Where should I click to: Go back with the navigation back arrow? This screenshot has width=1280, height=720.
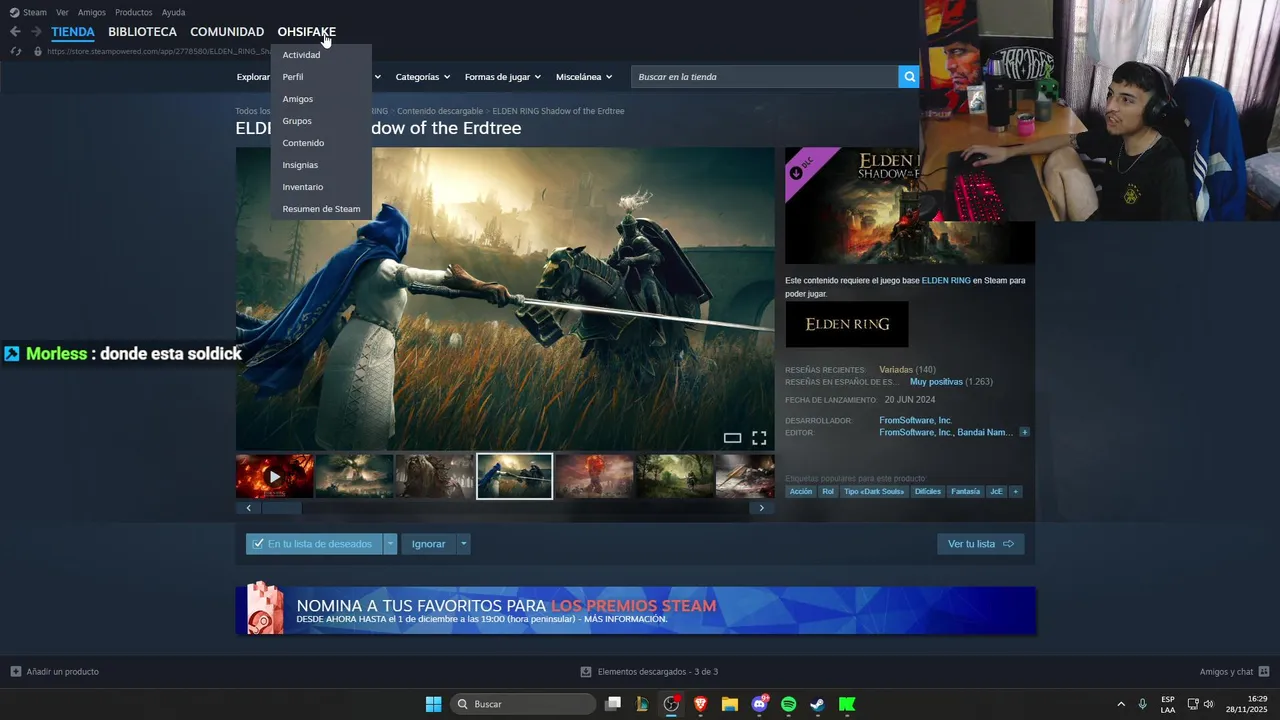[15, 32]
